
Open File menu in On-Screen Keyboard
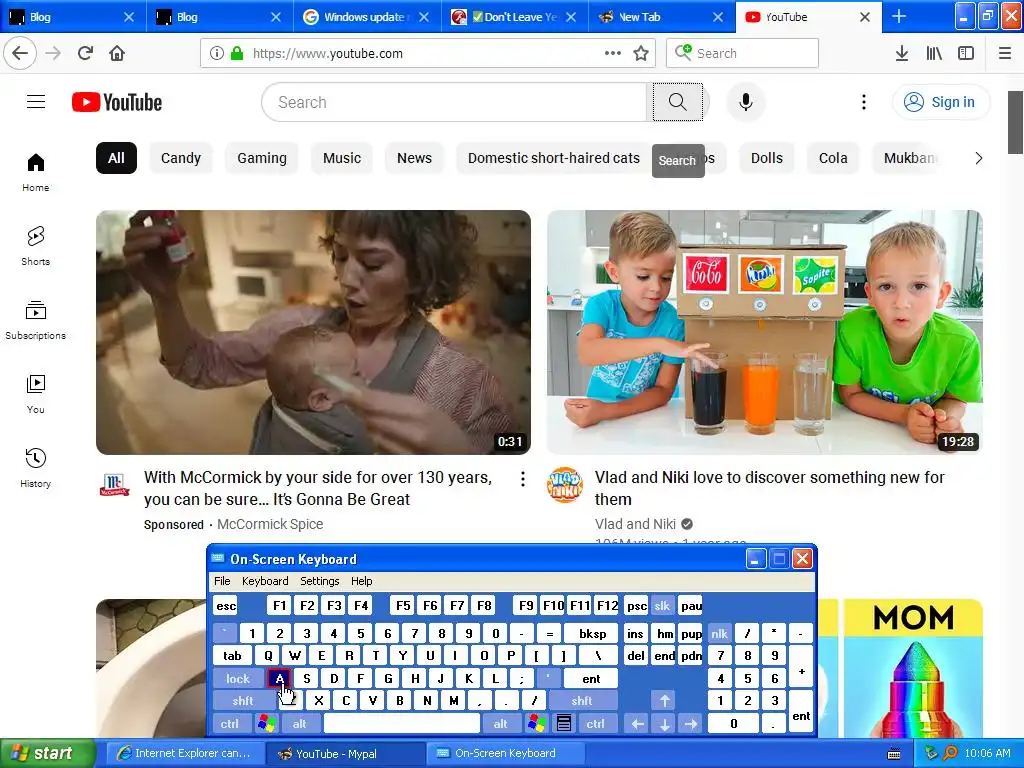[x=222, y=581]
